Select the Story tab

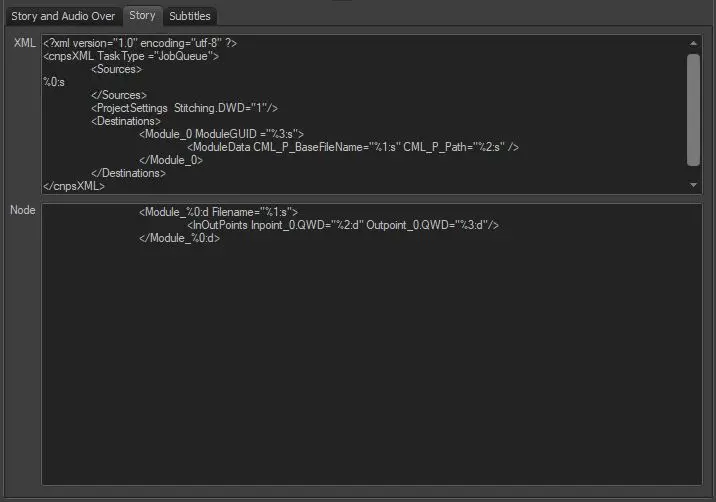tap(142, 16)
